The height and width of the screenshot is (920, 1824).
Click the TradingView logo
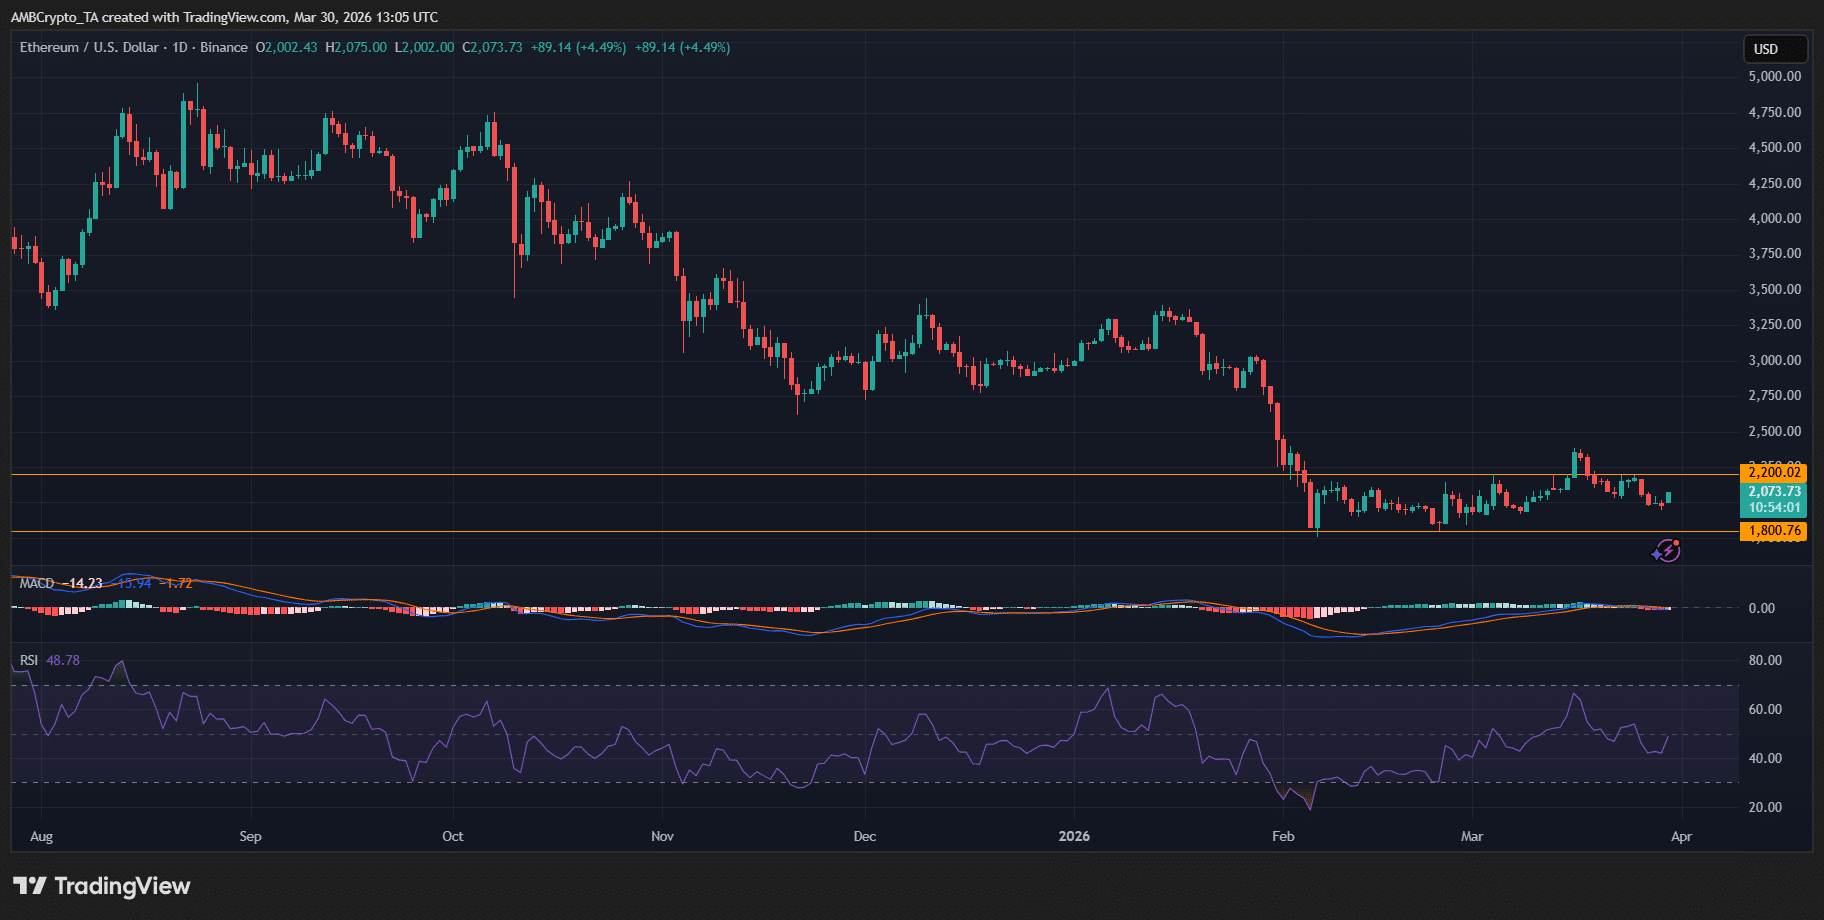101,886
